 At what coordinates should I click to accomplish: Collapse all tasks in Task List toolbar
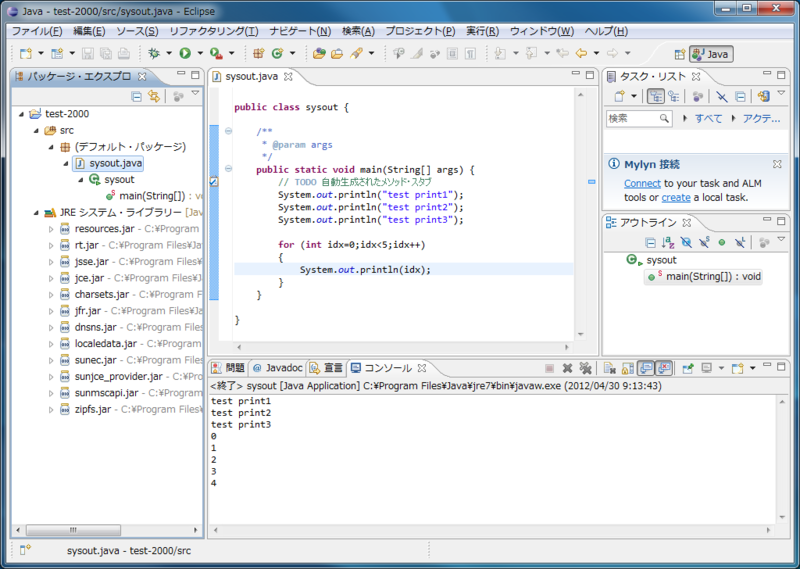(x=740, y=96)
